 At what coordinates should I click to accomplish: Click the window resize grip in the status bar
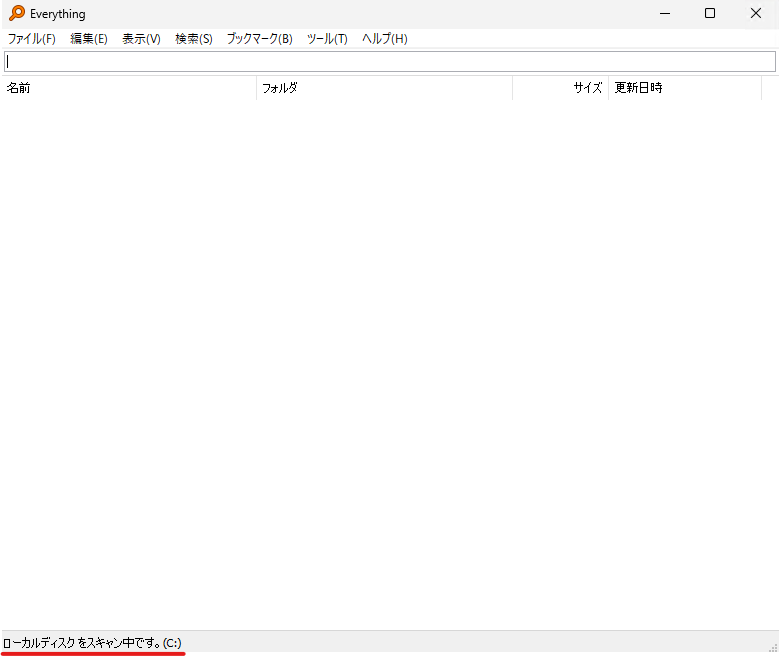[773, 647]
